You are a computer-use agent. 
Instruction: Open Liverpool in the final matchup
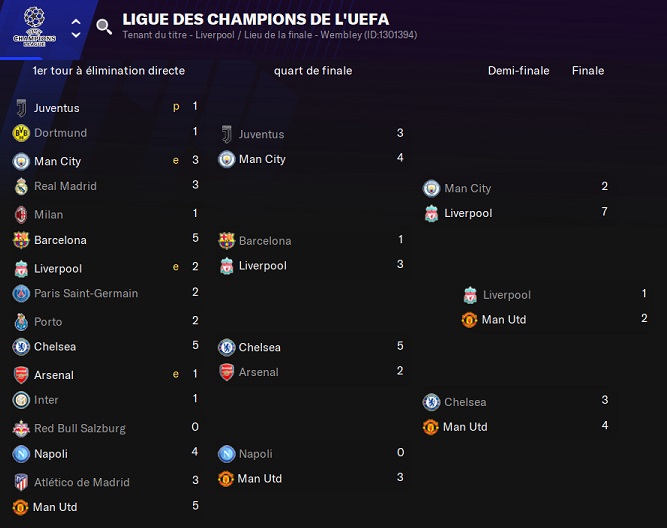click(x=506, y=295)
